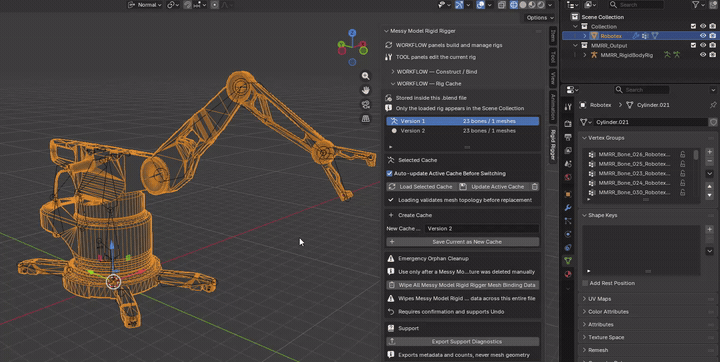Open the Render properties tab icon
The height and width of the screenshot is (362, 720).
point(568,124)
